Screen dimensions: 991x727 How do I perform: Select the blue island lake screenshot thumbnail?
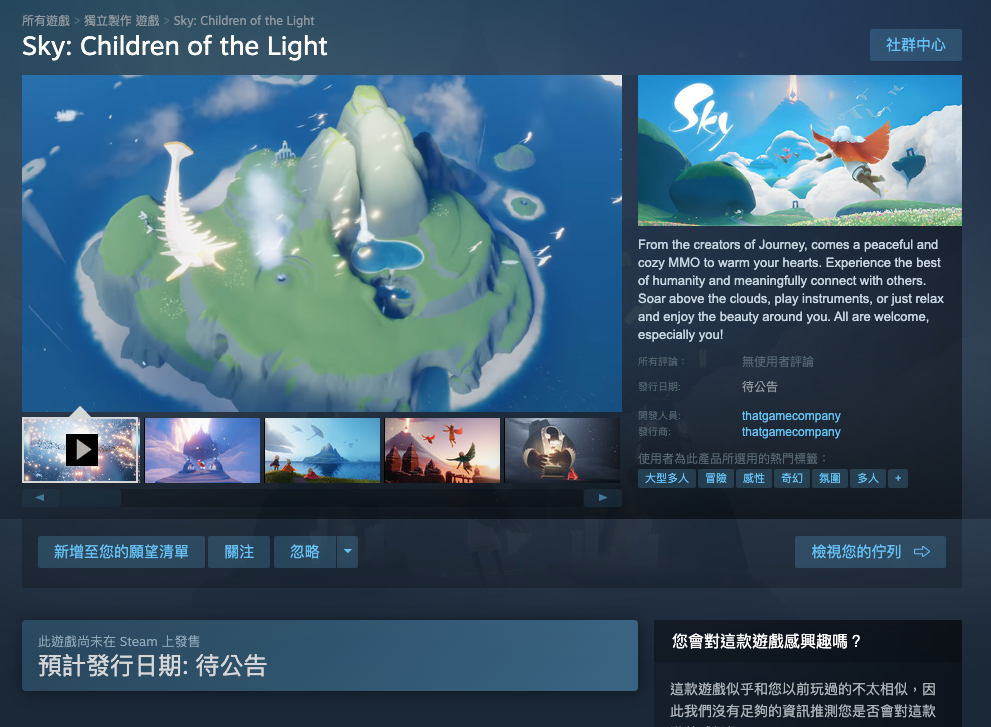(x=322, y=450)
